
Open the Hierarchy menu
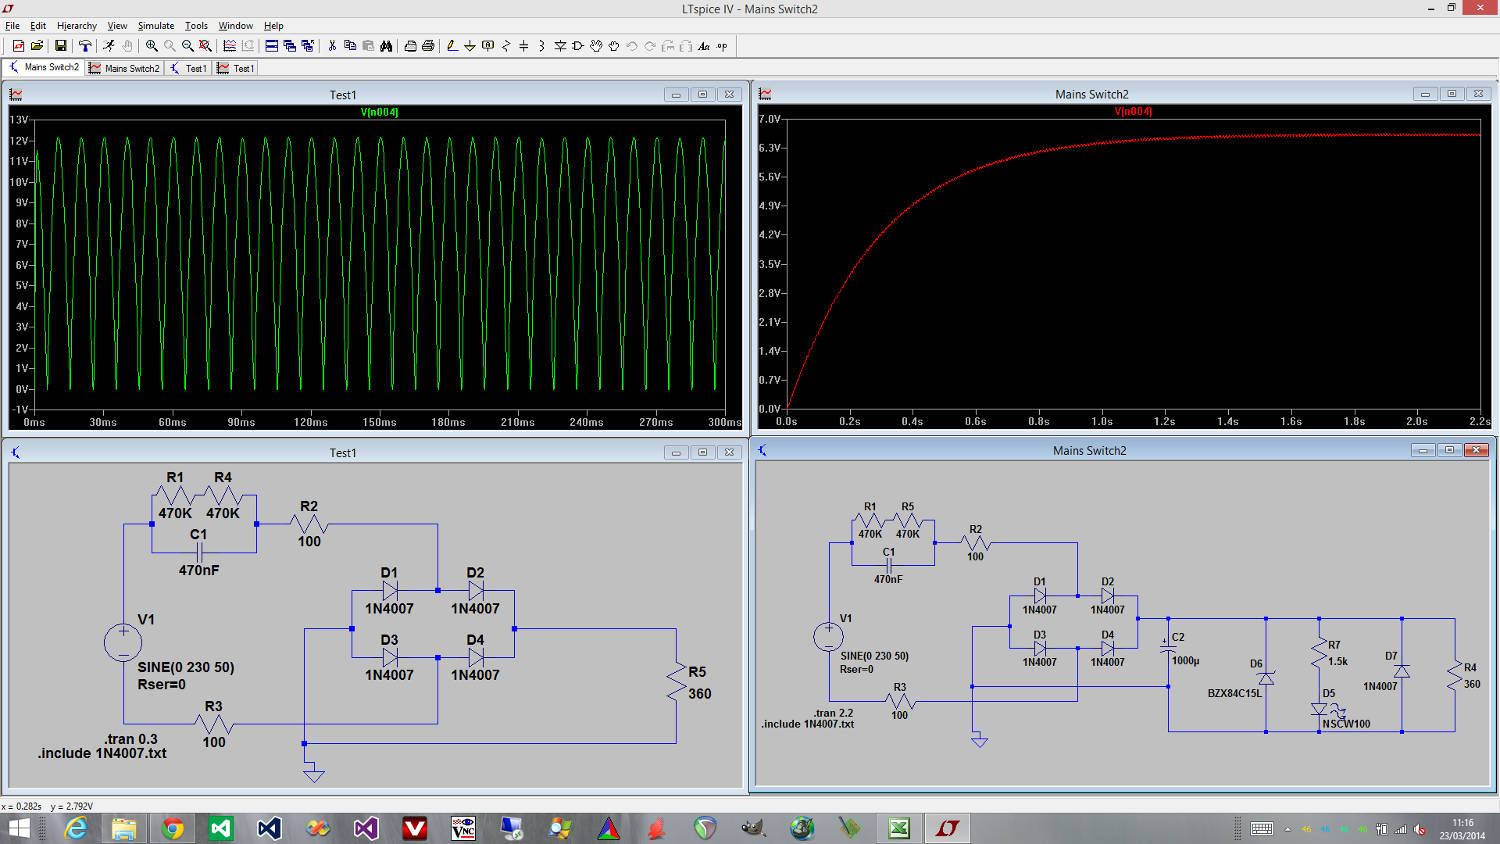pyautogui.click(x=77, y=26)
